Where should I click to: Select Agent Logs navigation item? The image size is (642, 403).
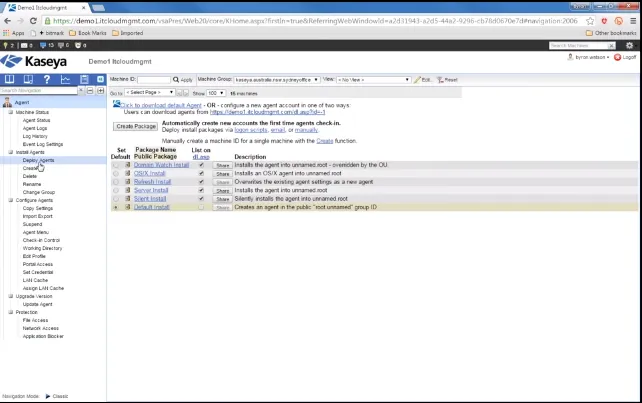(x=35, y=128)
